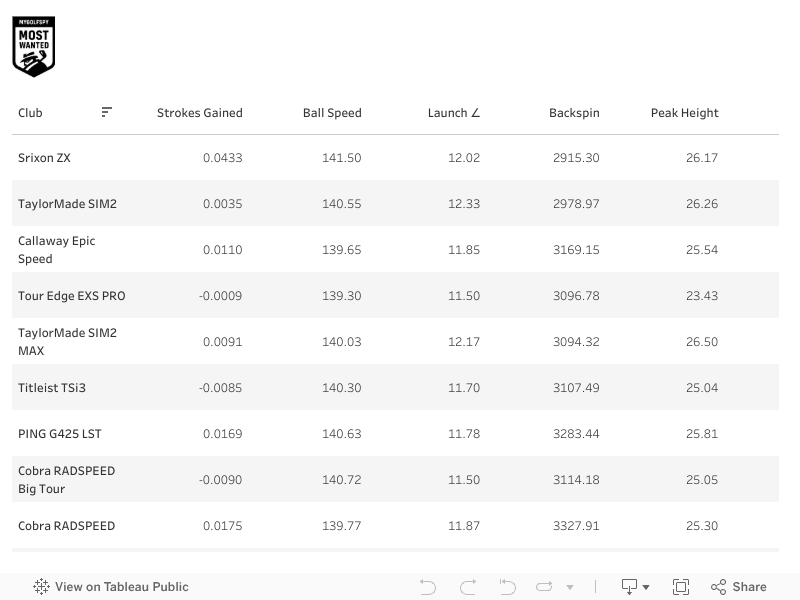Select the TaylorMade SIM2 row label
800x600 pixels.
[x=67, y=204]
